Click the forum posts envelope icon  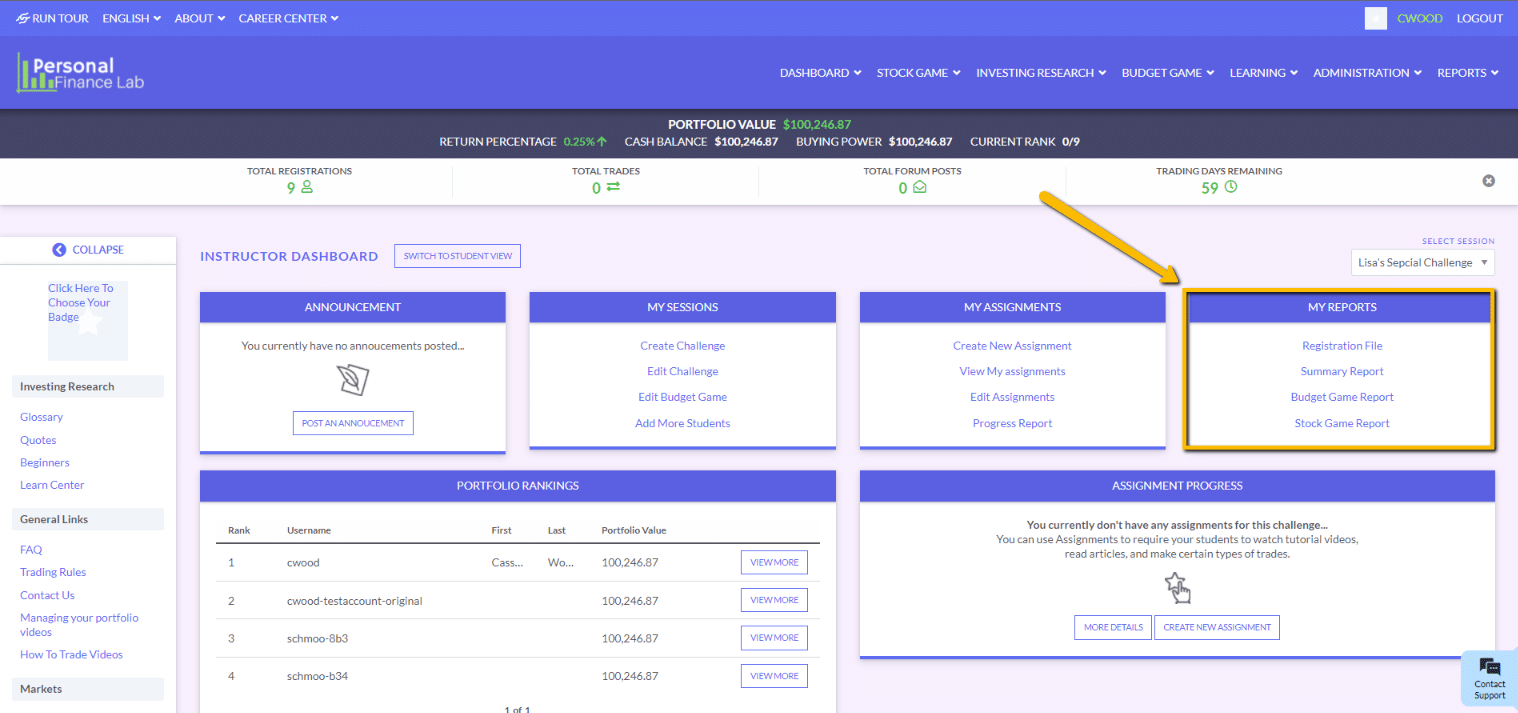(x=919, y=187)
